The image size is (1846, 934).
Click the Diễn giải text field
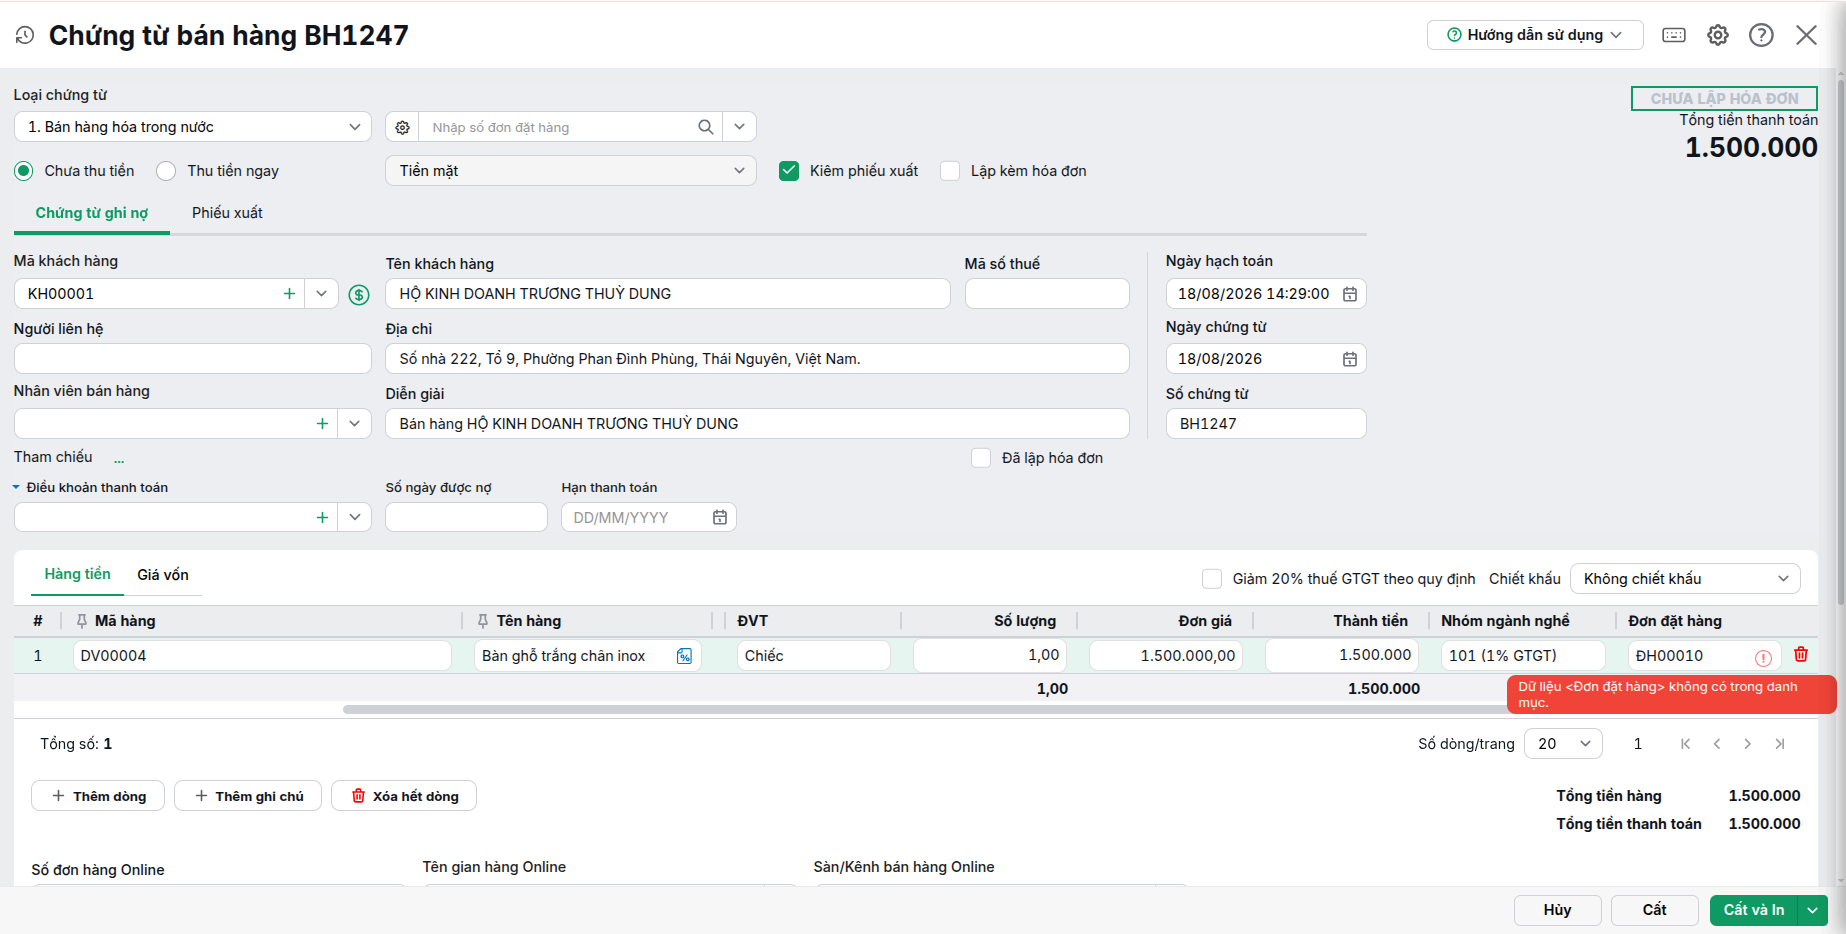point(757,424)
